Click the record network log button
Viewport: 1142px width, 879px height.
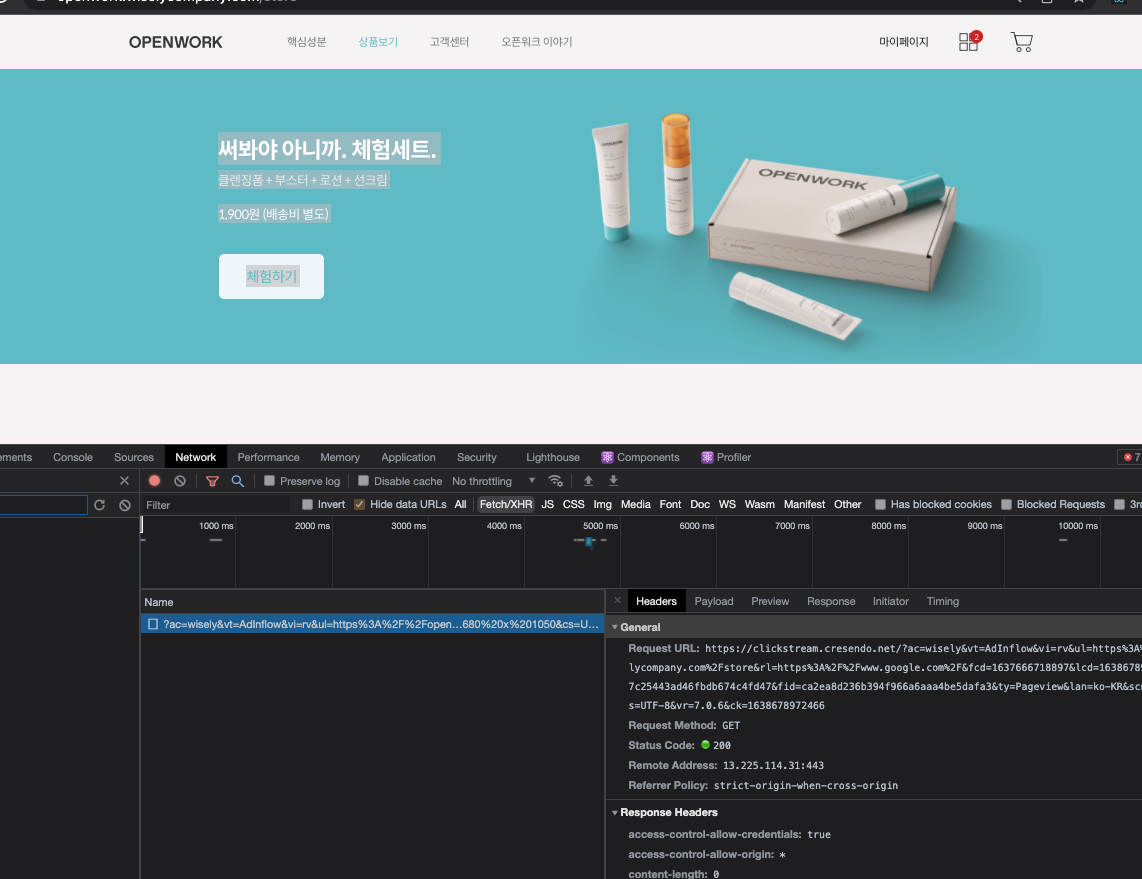click(x=154, y=481)
